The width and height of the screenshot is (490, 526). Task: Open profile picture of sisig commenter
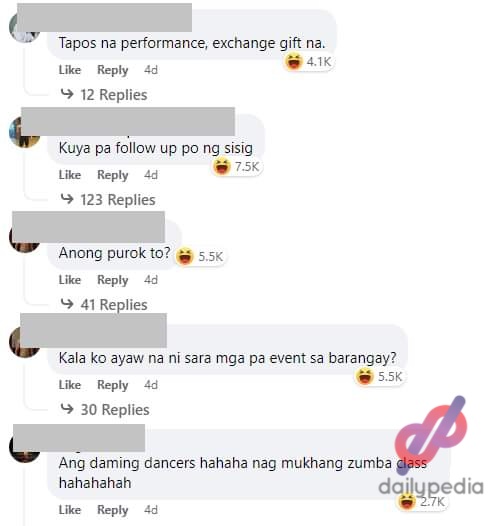24,133
